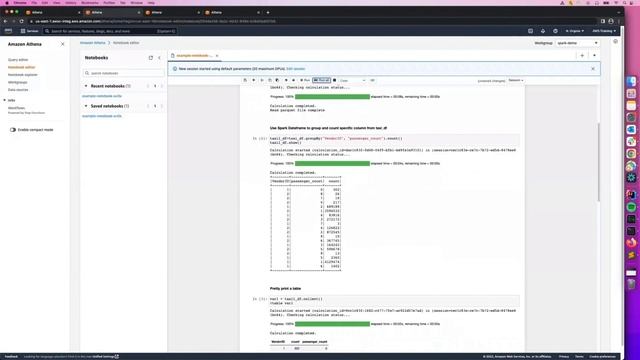The image size is (640, 360).
Task: Toggle Enable compact mode
Action: [13, 130]
